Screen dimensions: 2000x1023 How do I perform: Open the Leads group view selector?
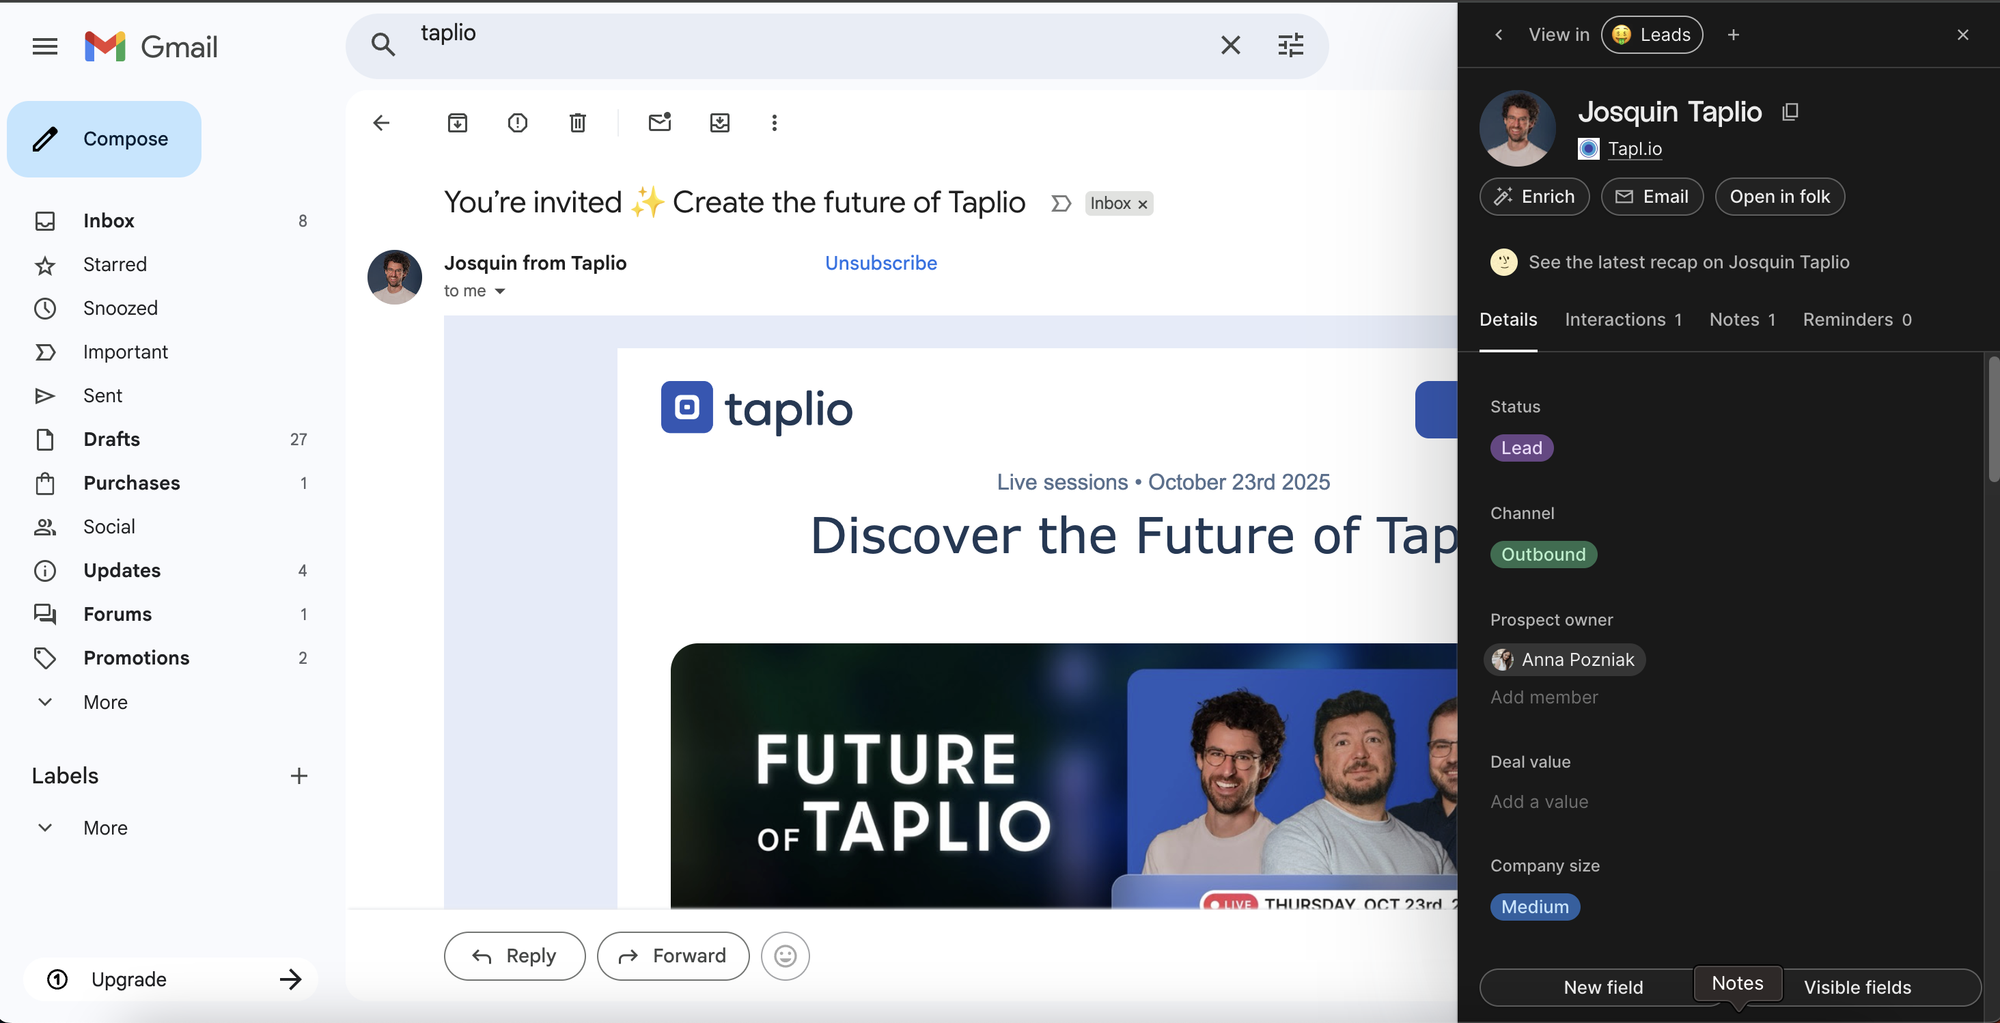(1652, 35)
